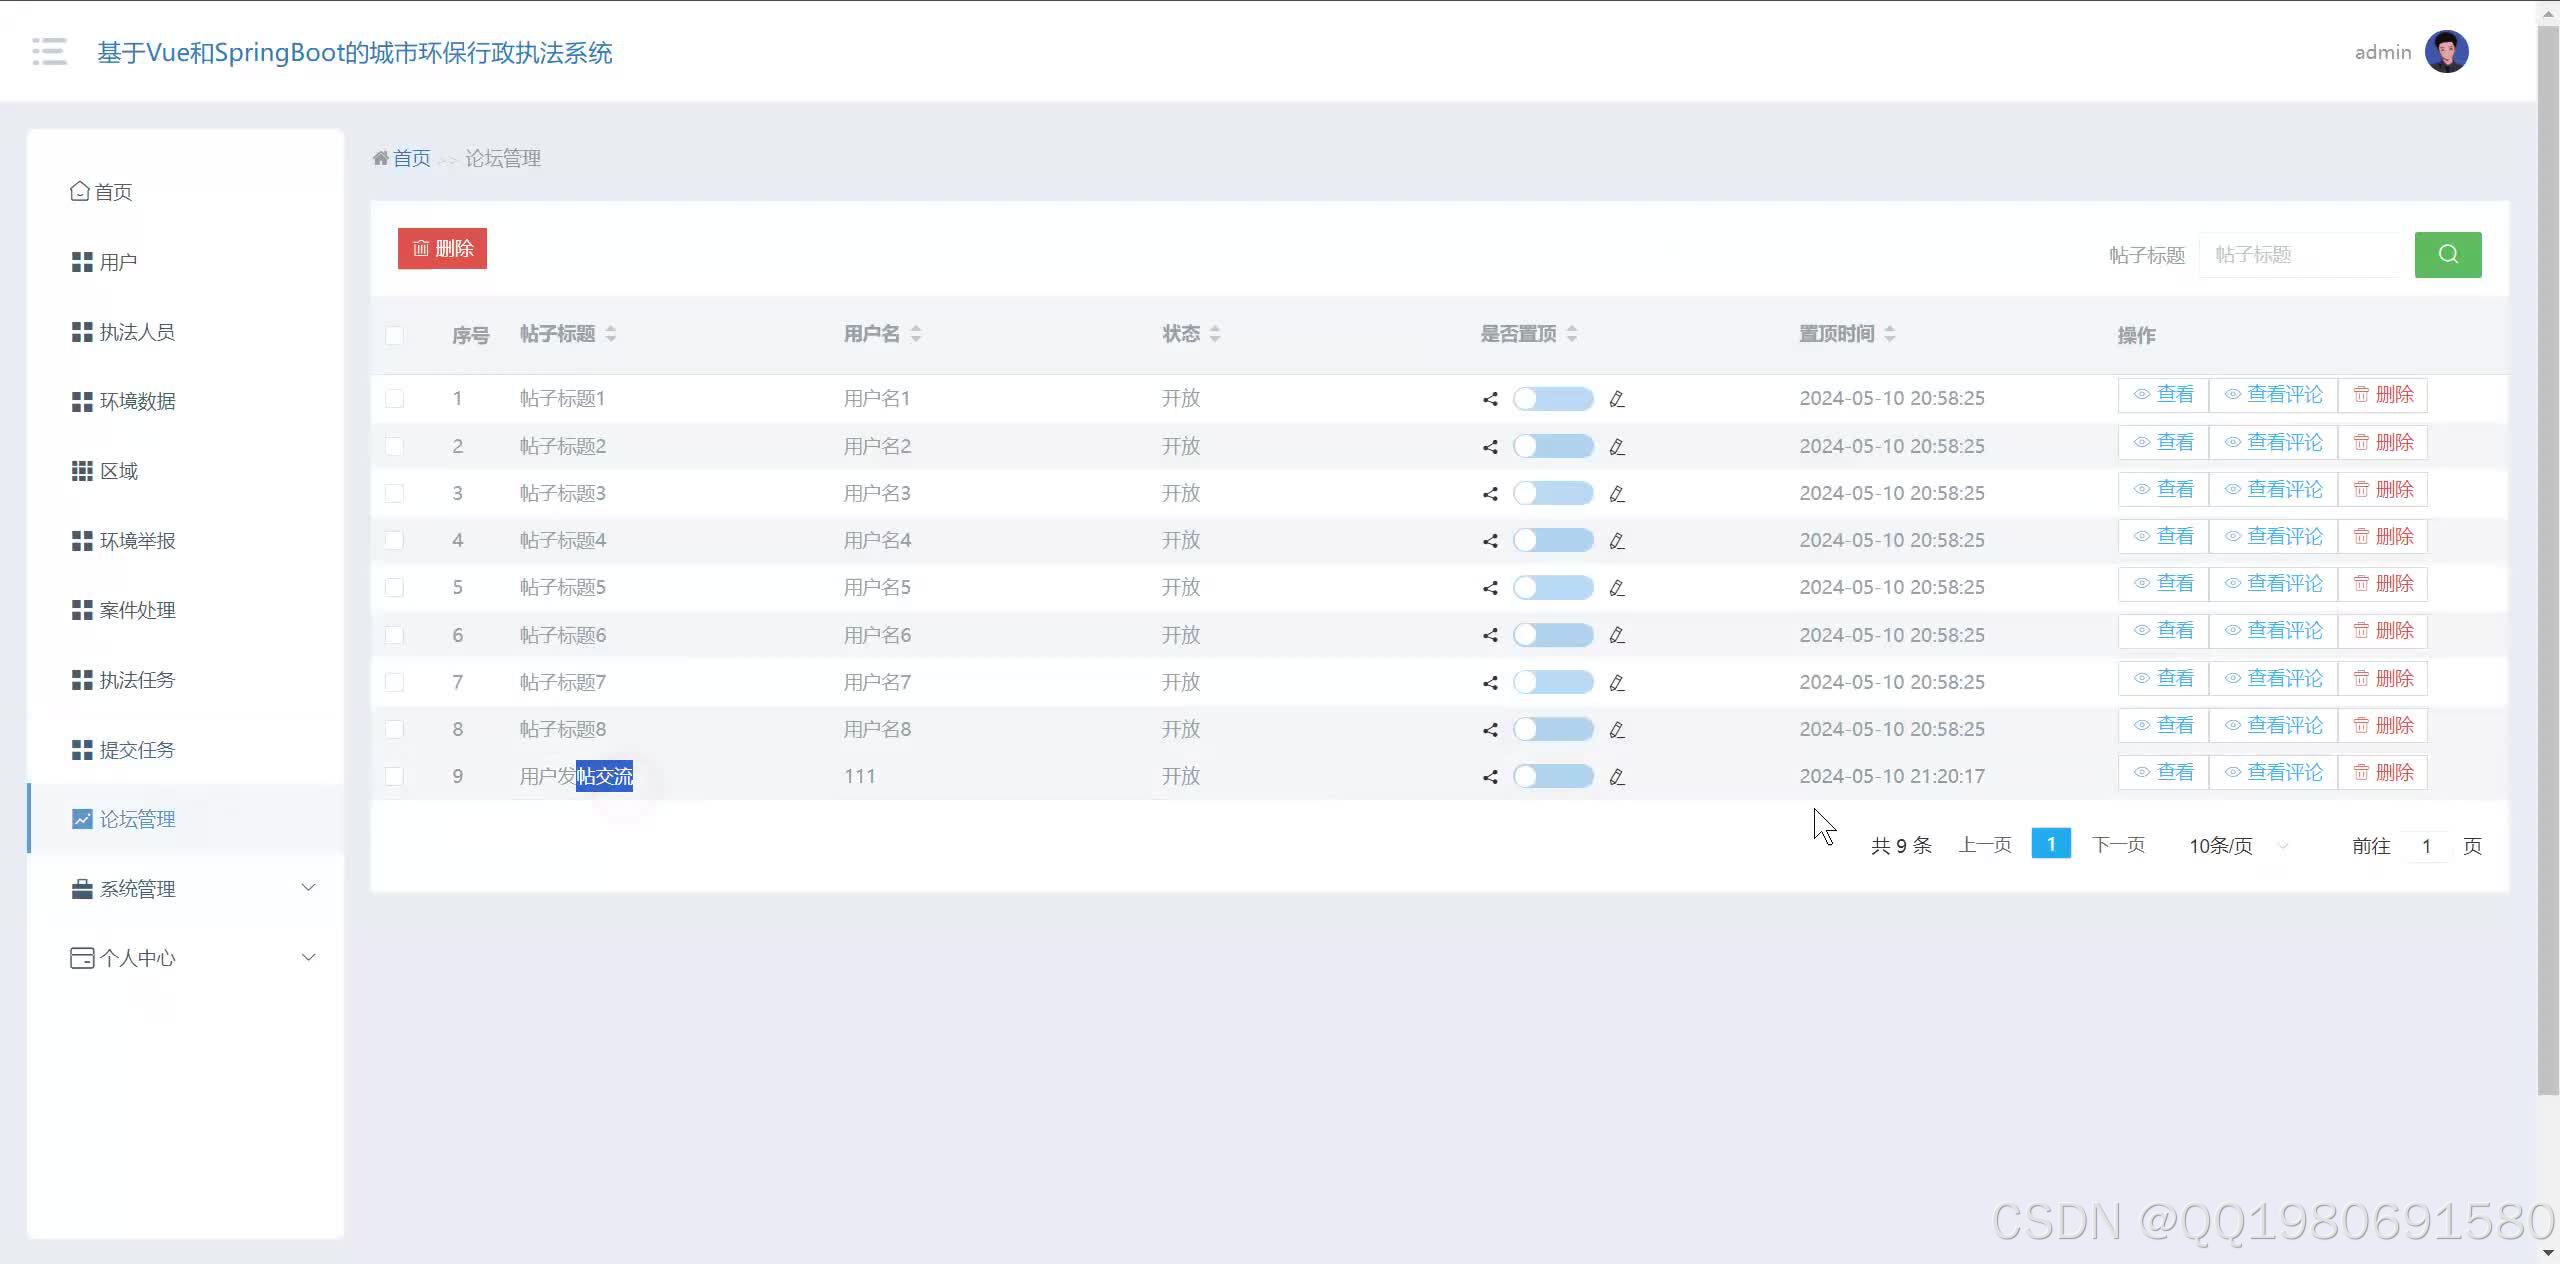Open the 环境举报 sidebar menu item
The width and height of the screenshot is (2560, 1264).
137,541
